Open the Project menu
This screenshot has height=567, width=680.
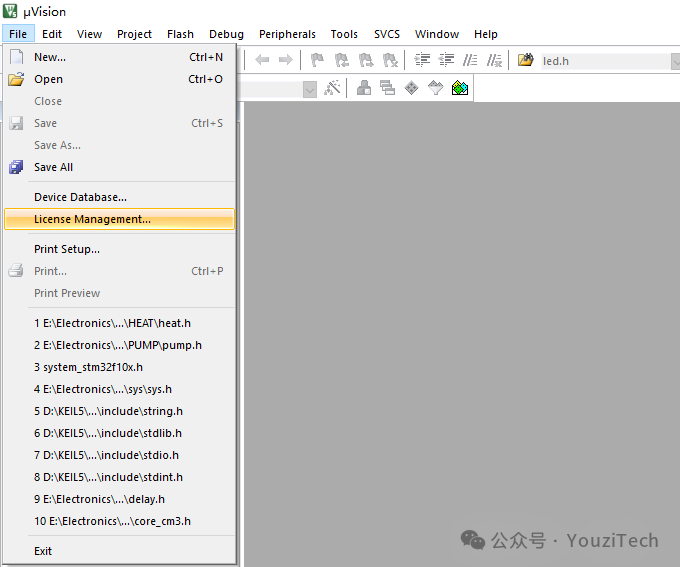tap(134, 34)
